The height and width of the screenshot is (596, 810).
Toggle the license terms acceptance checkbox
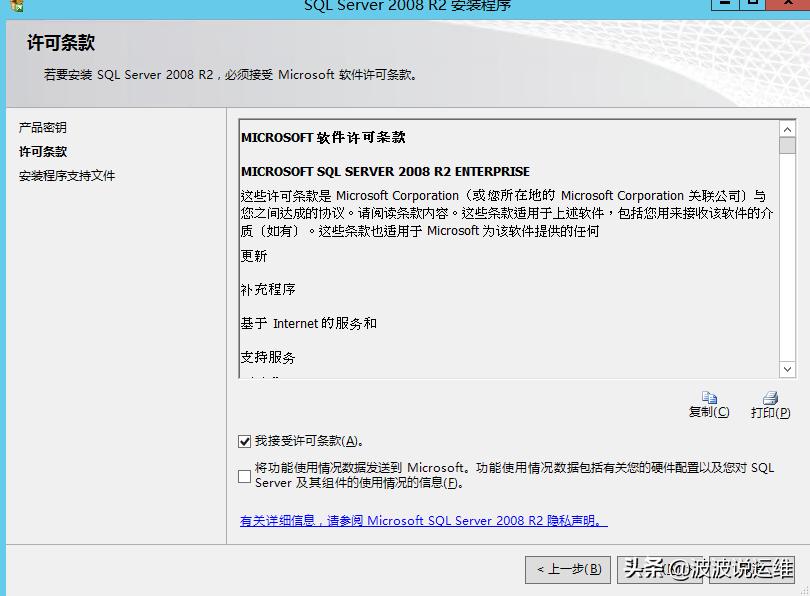pyautogui.click(x=245, y=441)
